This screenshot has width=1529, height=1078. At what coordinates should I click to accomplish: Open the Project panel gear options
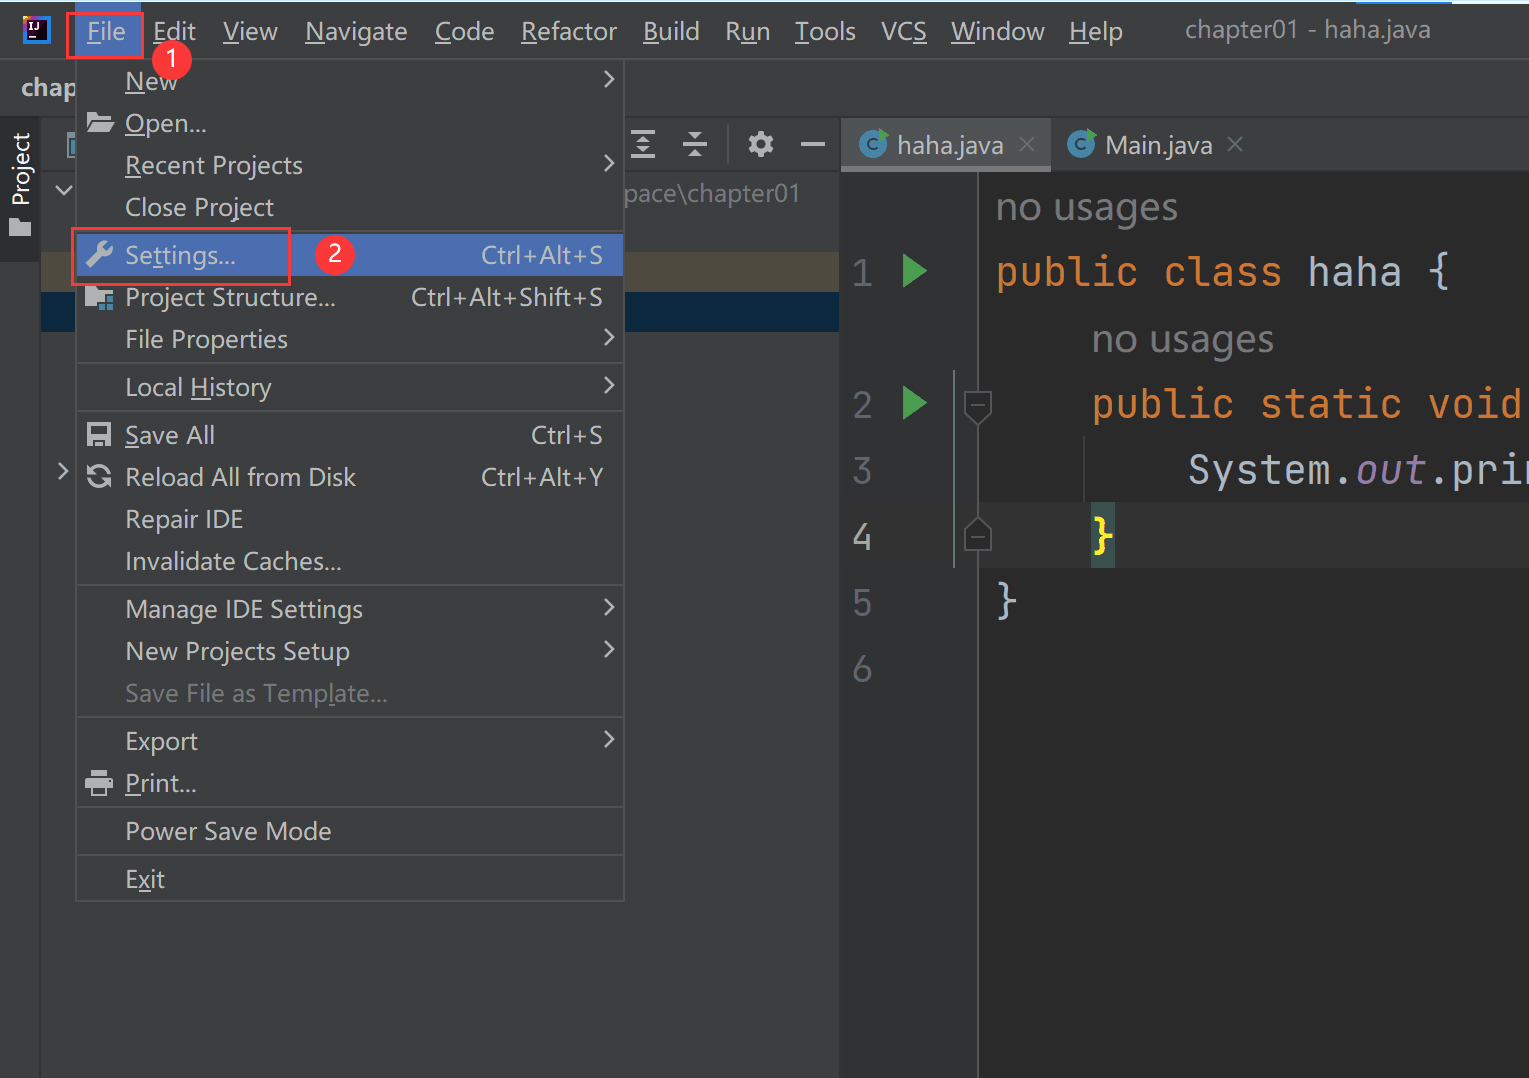tap(761, 145)
